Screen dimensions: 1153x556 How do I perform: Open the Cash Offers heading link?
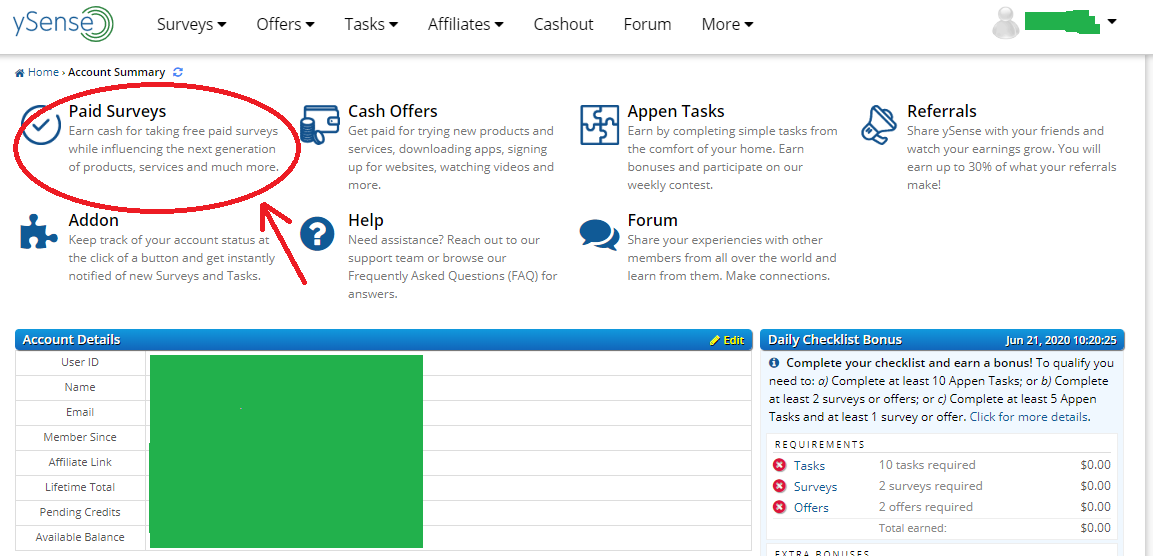[393, 111]
